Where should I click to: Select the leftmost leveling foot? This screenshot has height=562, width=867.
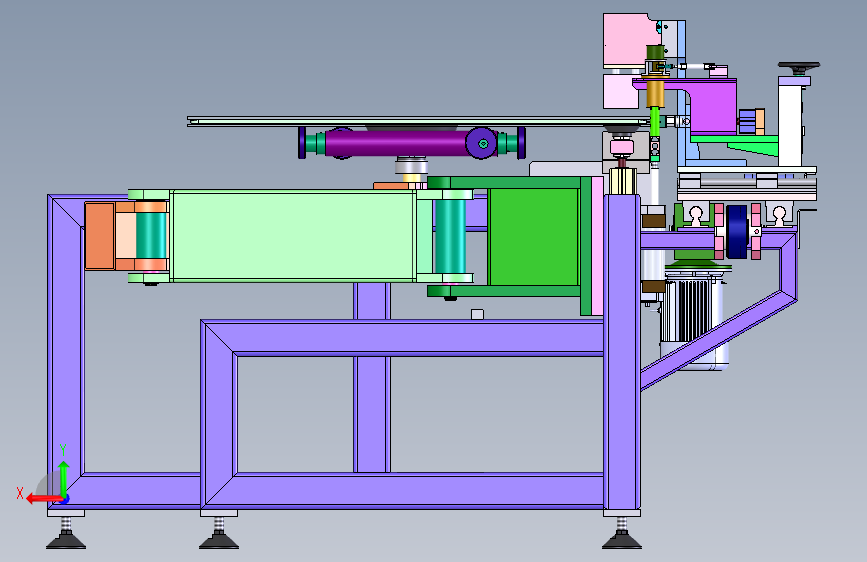(x=66, y=533)
